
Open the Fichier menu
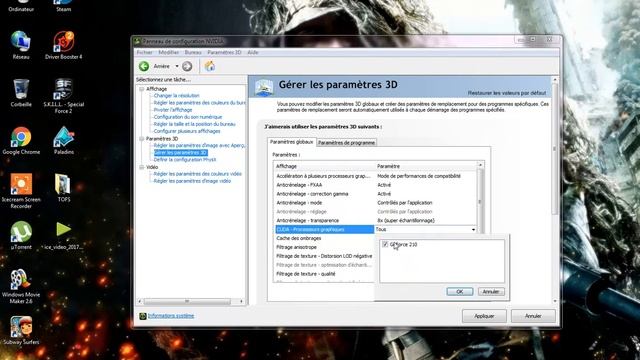[144, 53]
